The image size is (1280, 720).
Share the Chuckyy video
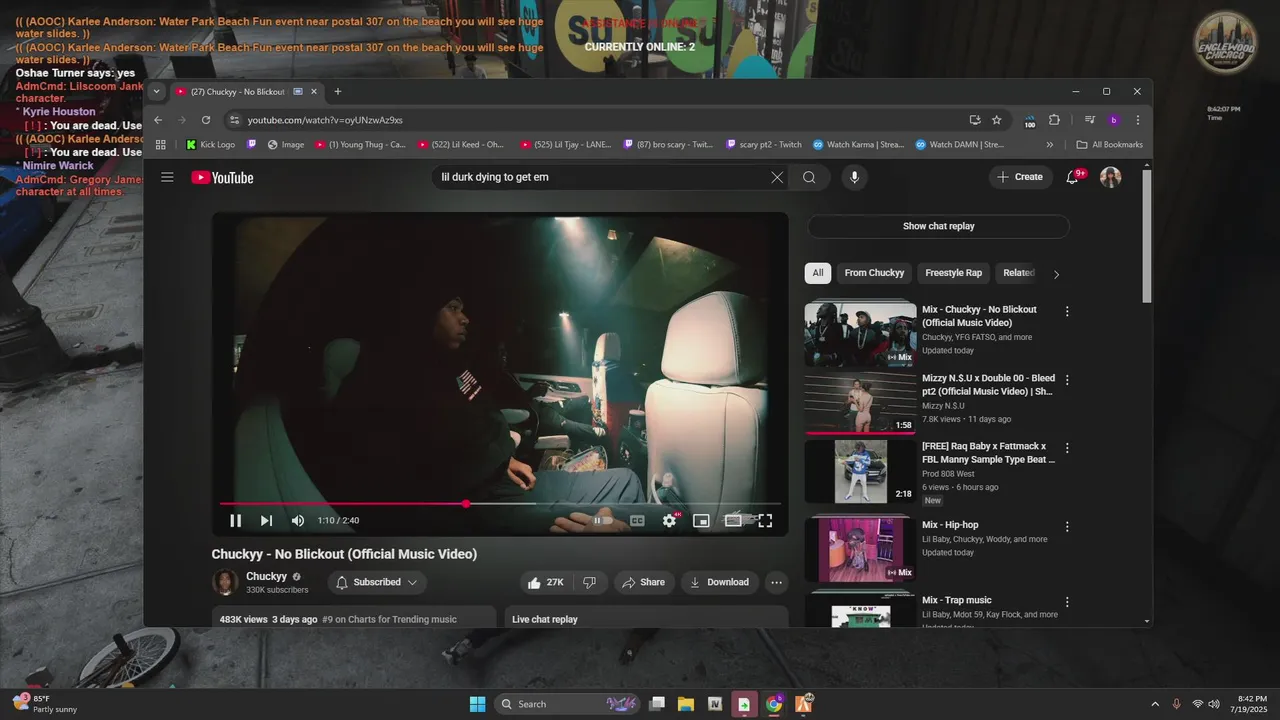coord(642,582)
